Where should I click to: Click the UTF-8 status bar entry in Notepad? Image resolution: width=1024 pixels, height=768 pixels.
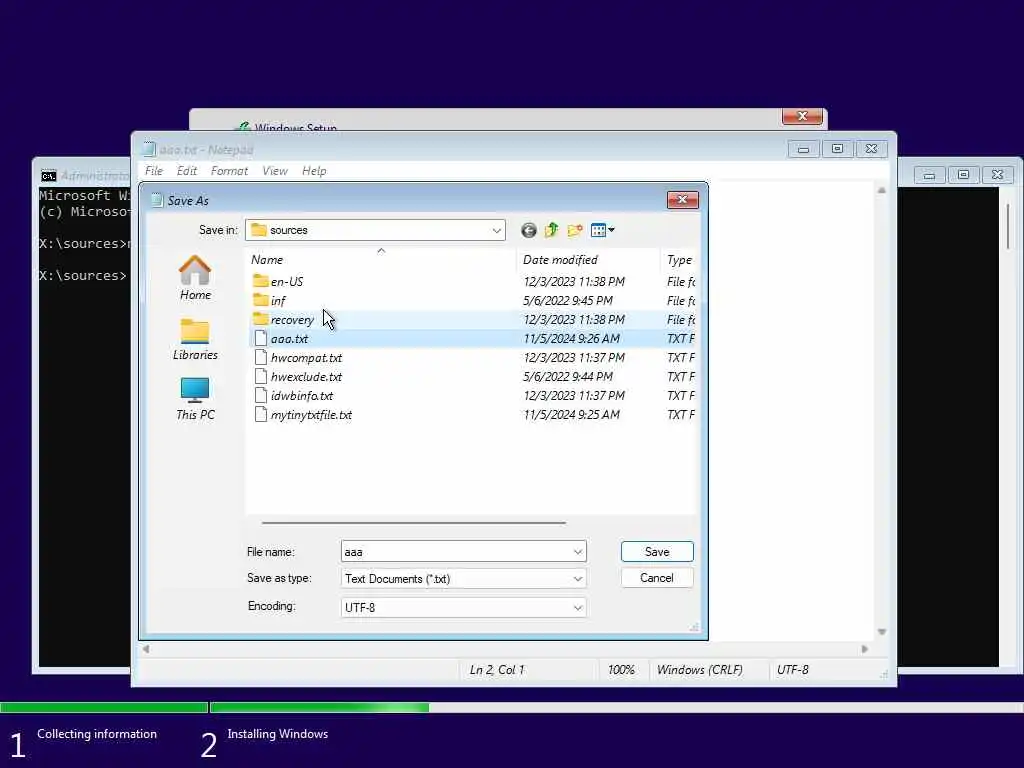(792, 670)
